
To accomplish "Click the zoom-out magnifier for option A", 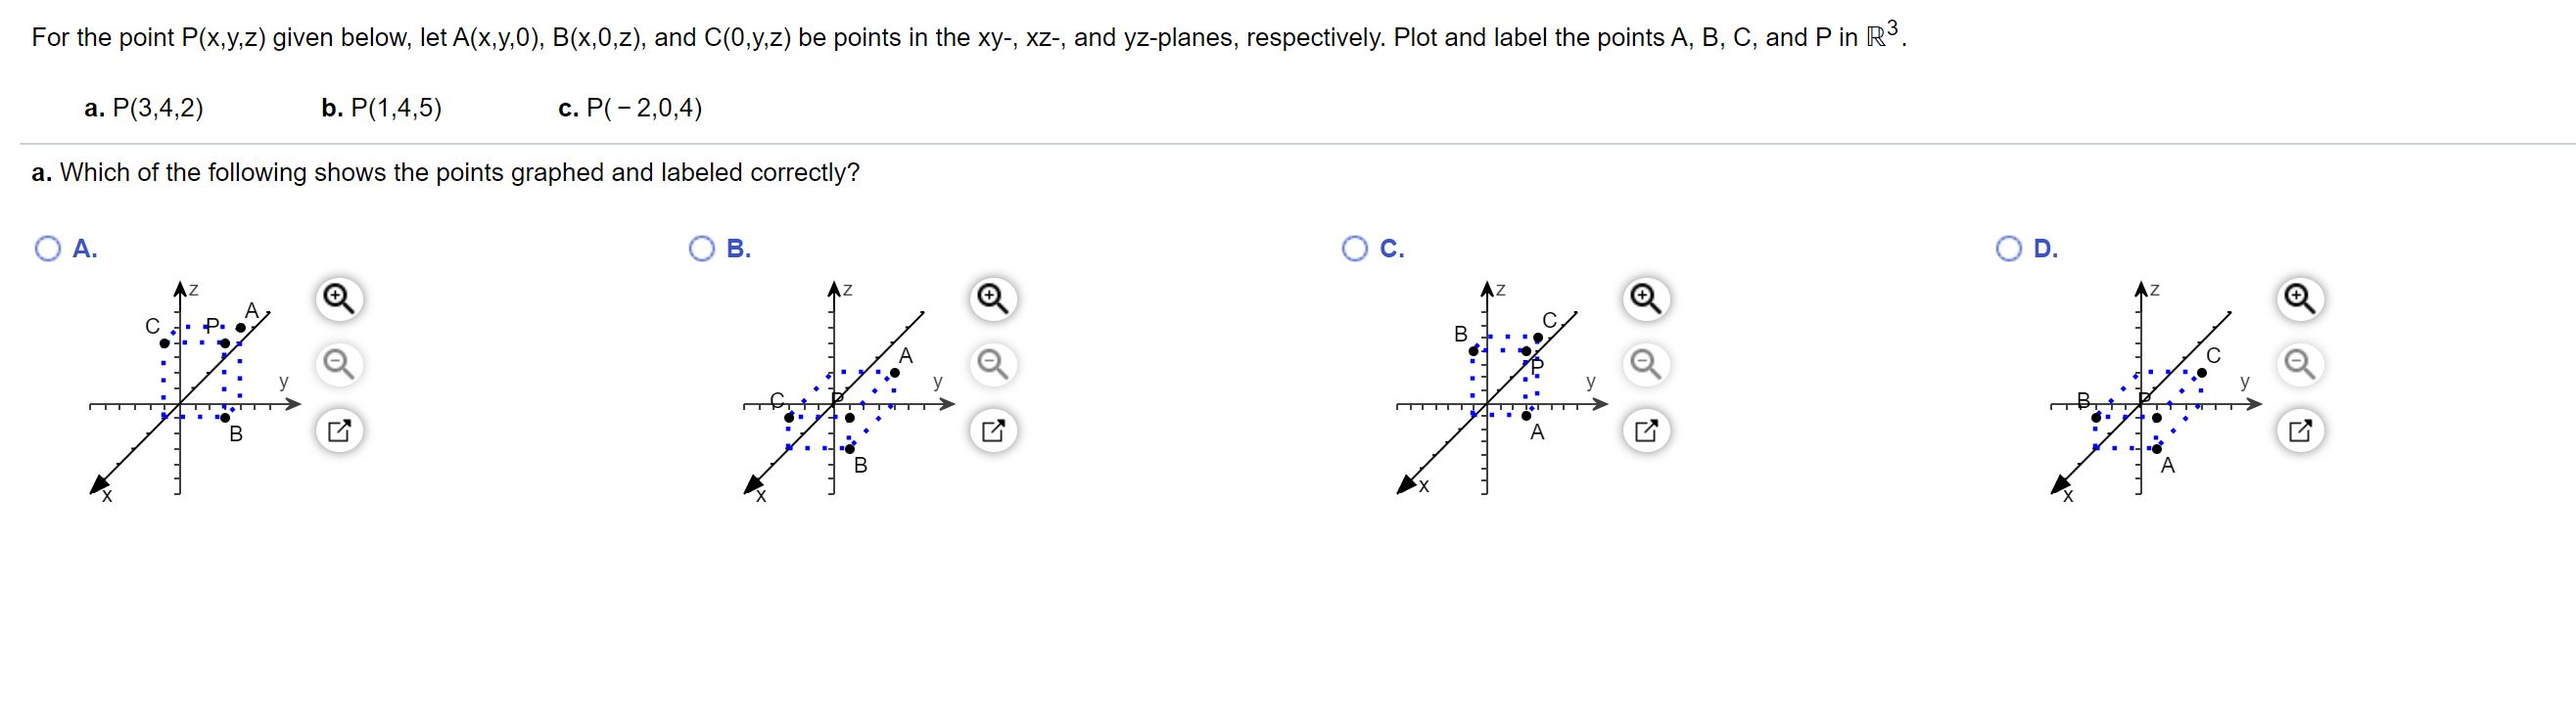I will [x=339, y=363].
